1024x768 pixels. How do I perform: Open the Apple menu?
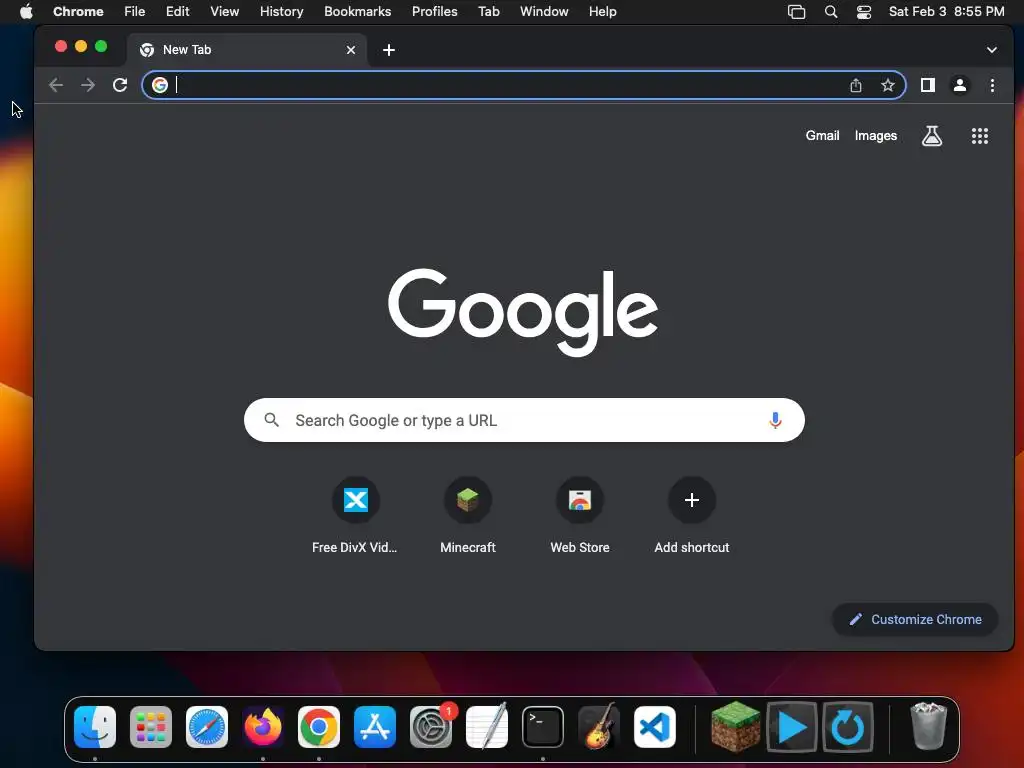click(x=26, y=12)
